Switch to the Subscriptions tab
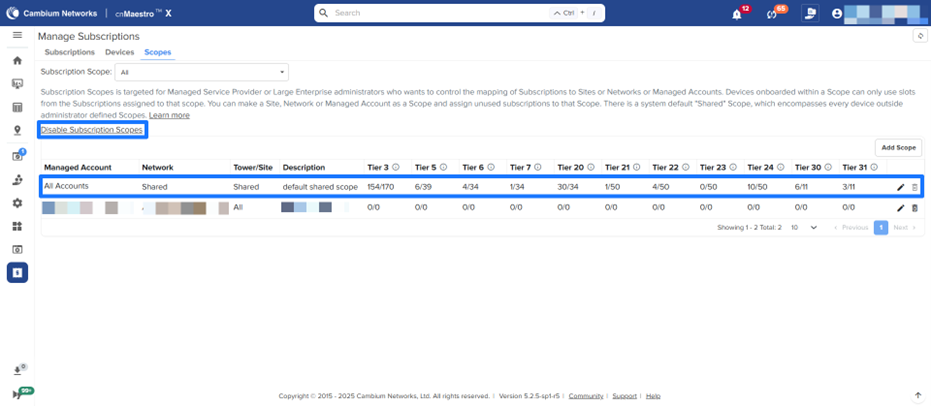This screenshot has width=931, height=406. click(x=70, y=51)
